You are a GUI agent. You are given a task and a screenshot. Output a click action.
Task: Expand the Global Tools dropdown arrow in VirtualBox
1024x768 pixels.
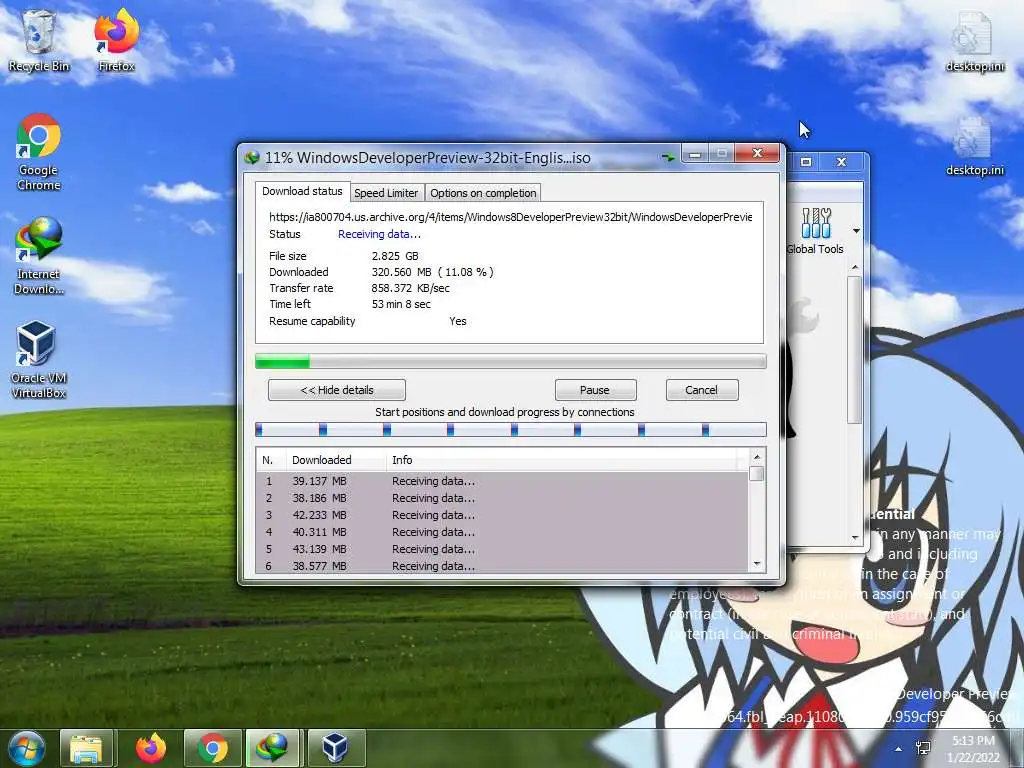tap(856, 231)
